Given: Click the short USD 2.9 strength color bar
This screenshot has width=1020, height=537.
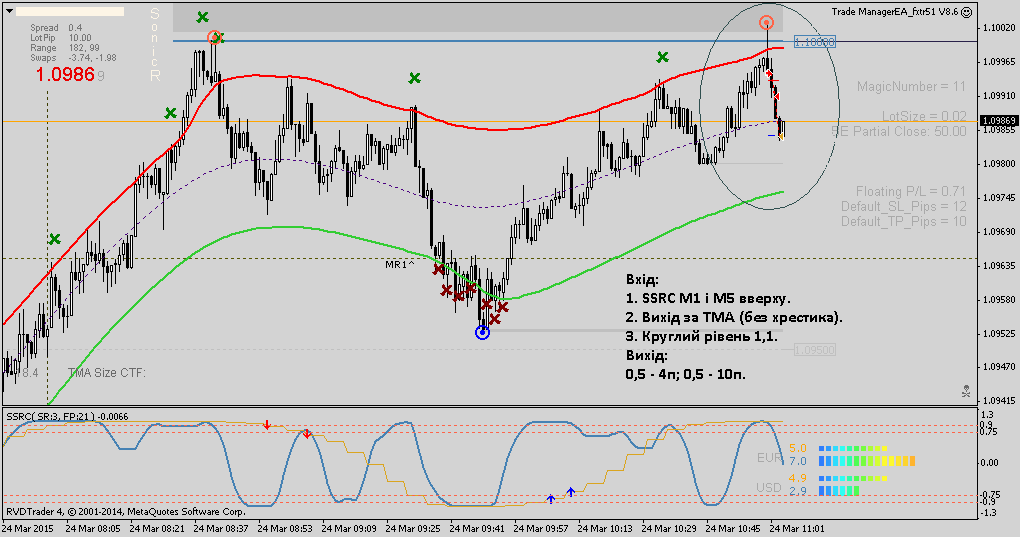Looking at the screenshot, I should pyautogui.click(x=839, y=491).
